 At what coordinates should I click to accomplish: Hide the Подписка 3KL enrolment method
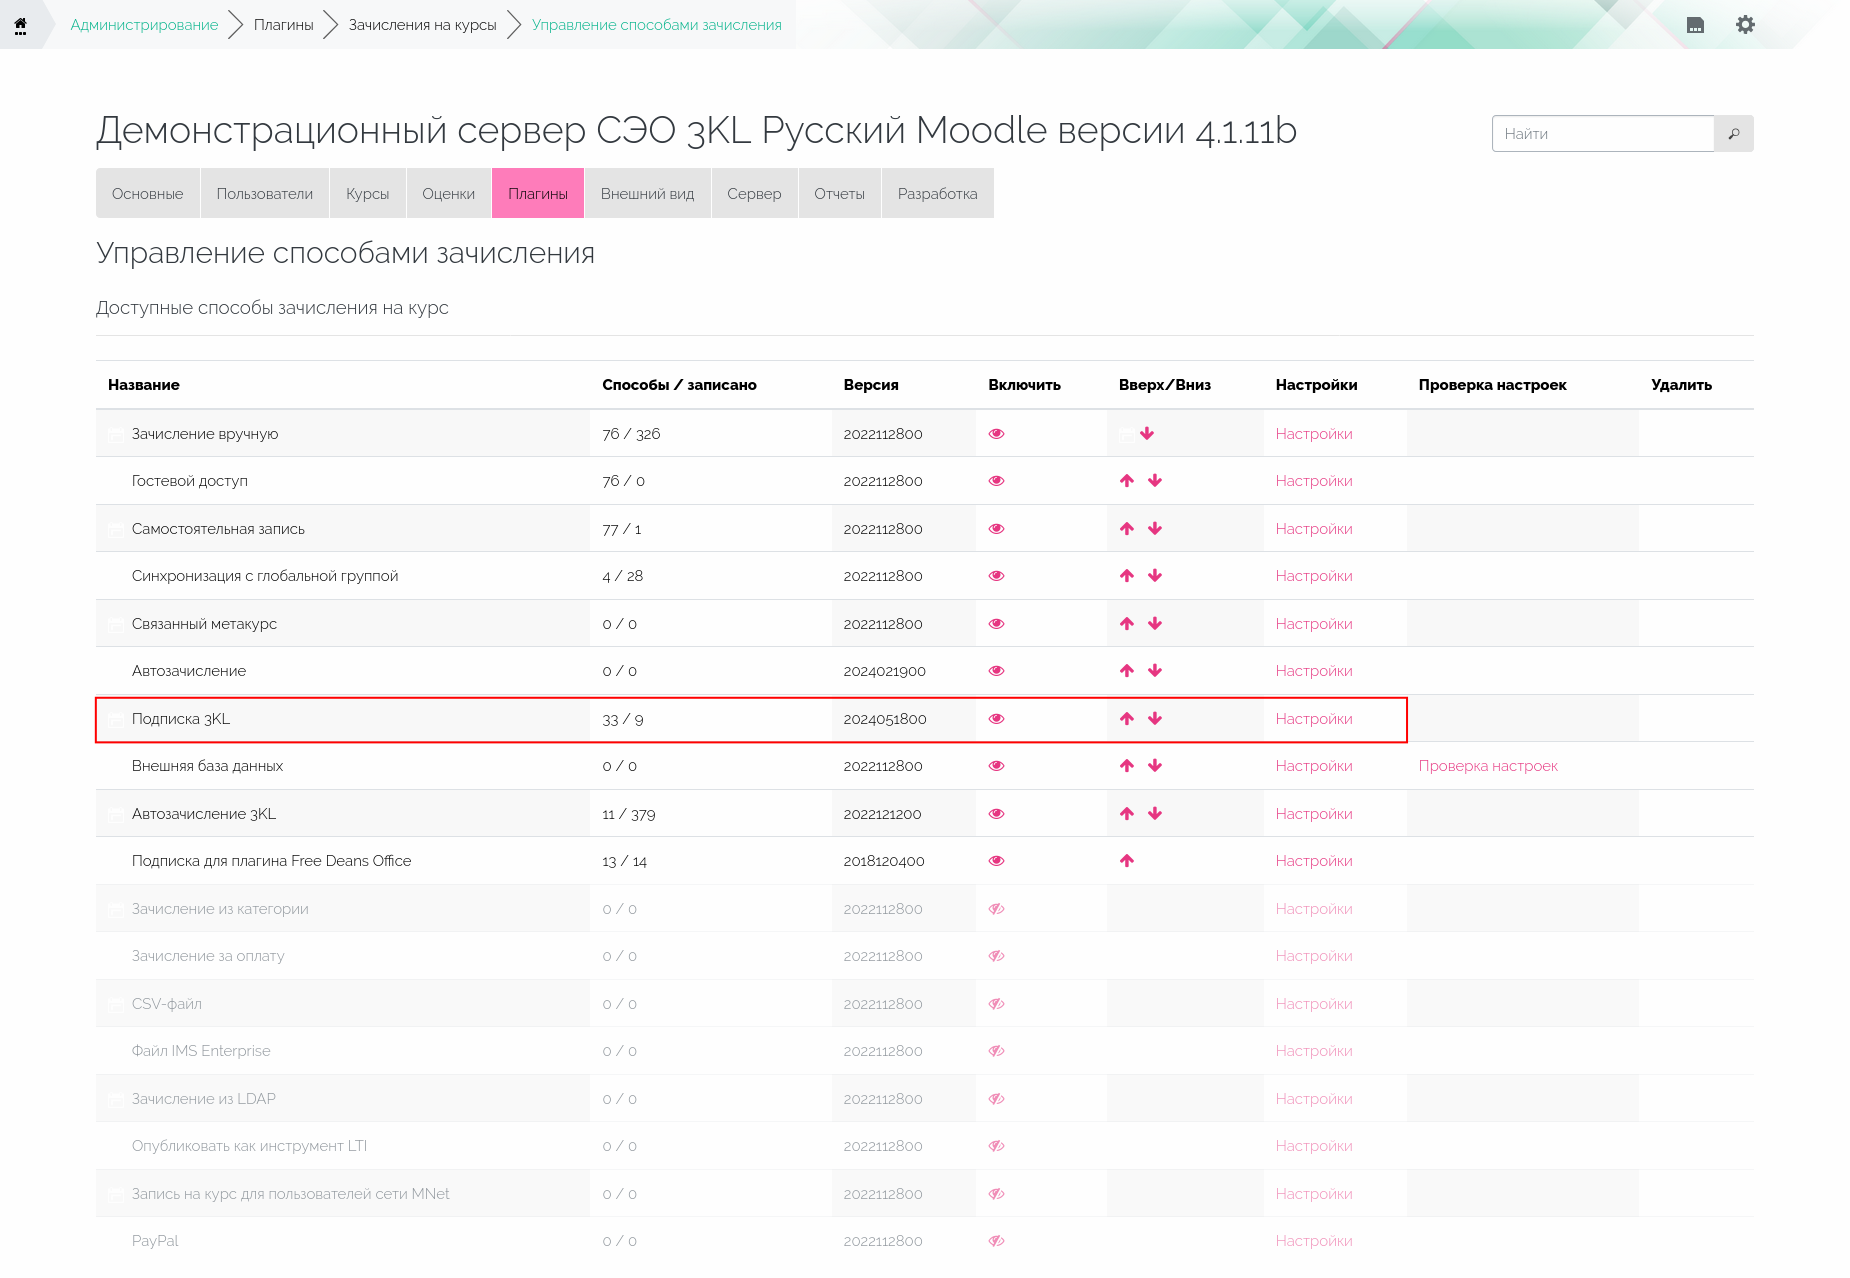point(996,719)
